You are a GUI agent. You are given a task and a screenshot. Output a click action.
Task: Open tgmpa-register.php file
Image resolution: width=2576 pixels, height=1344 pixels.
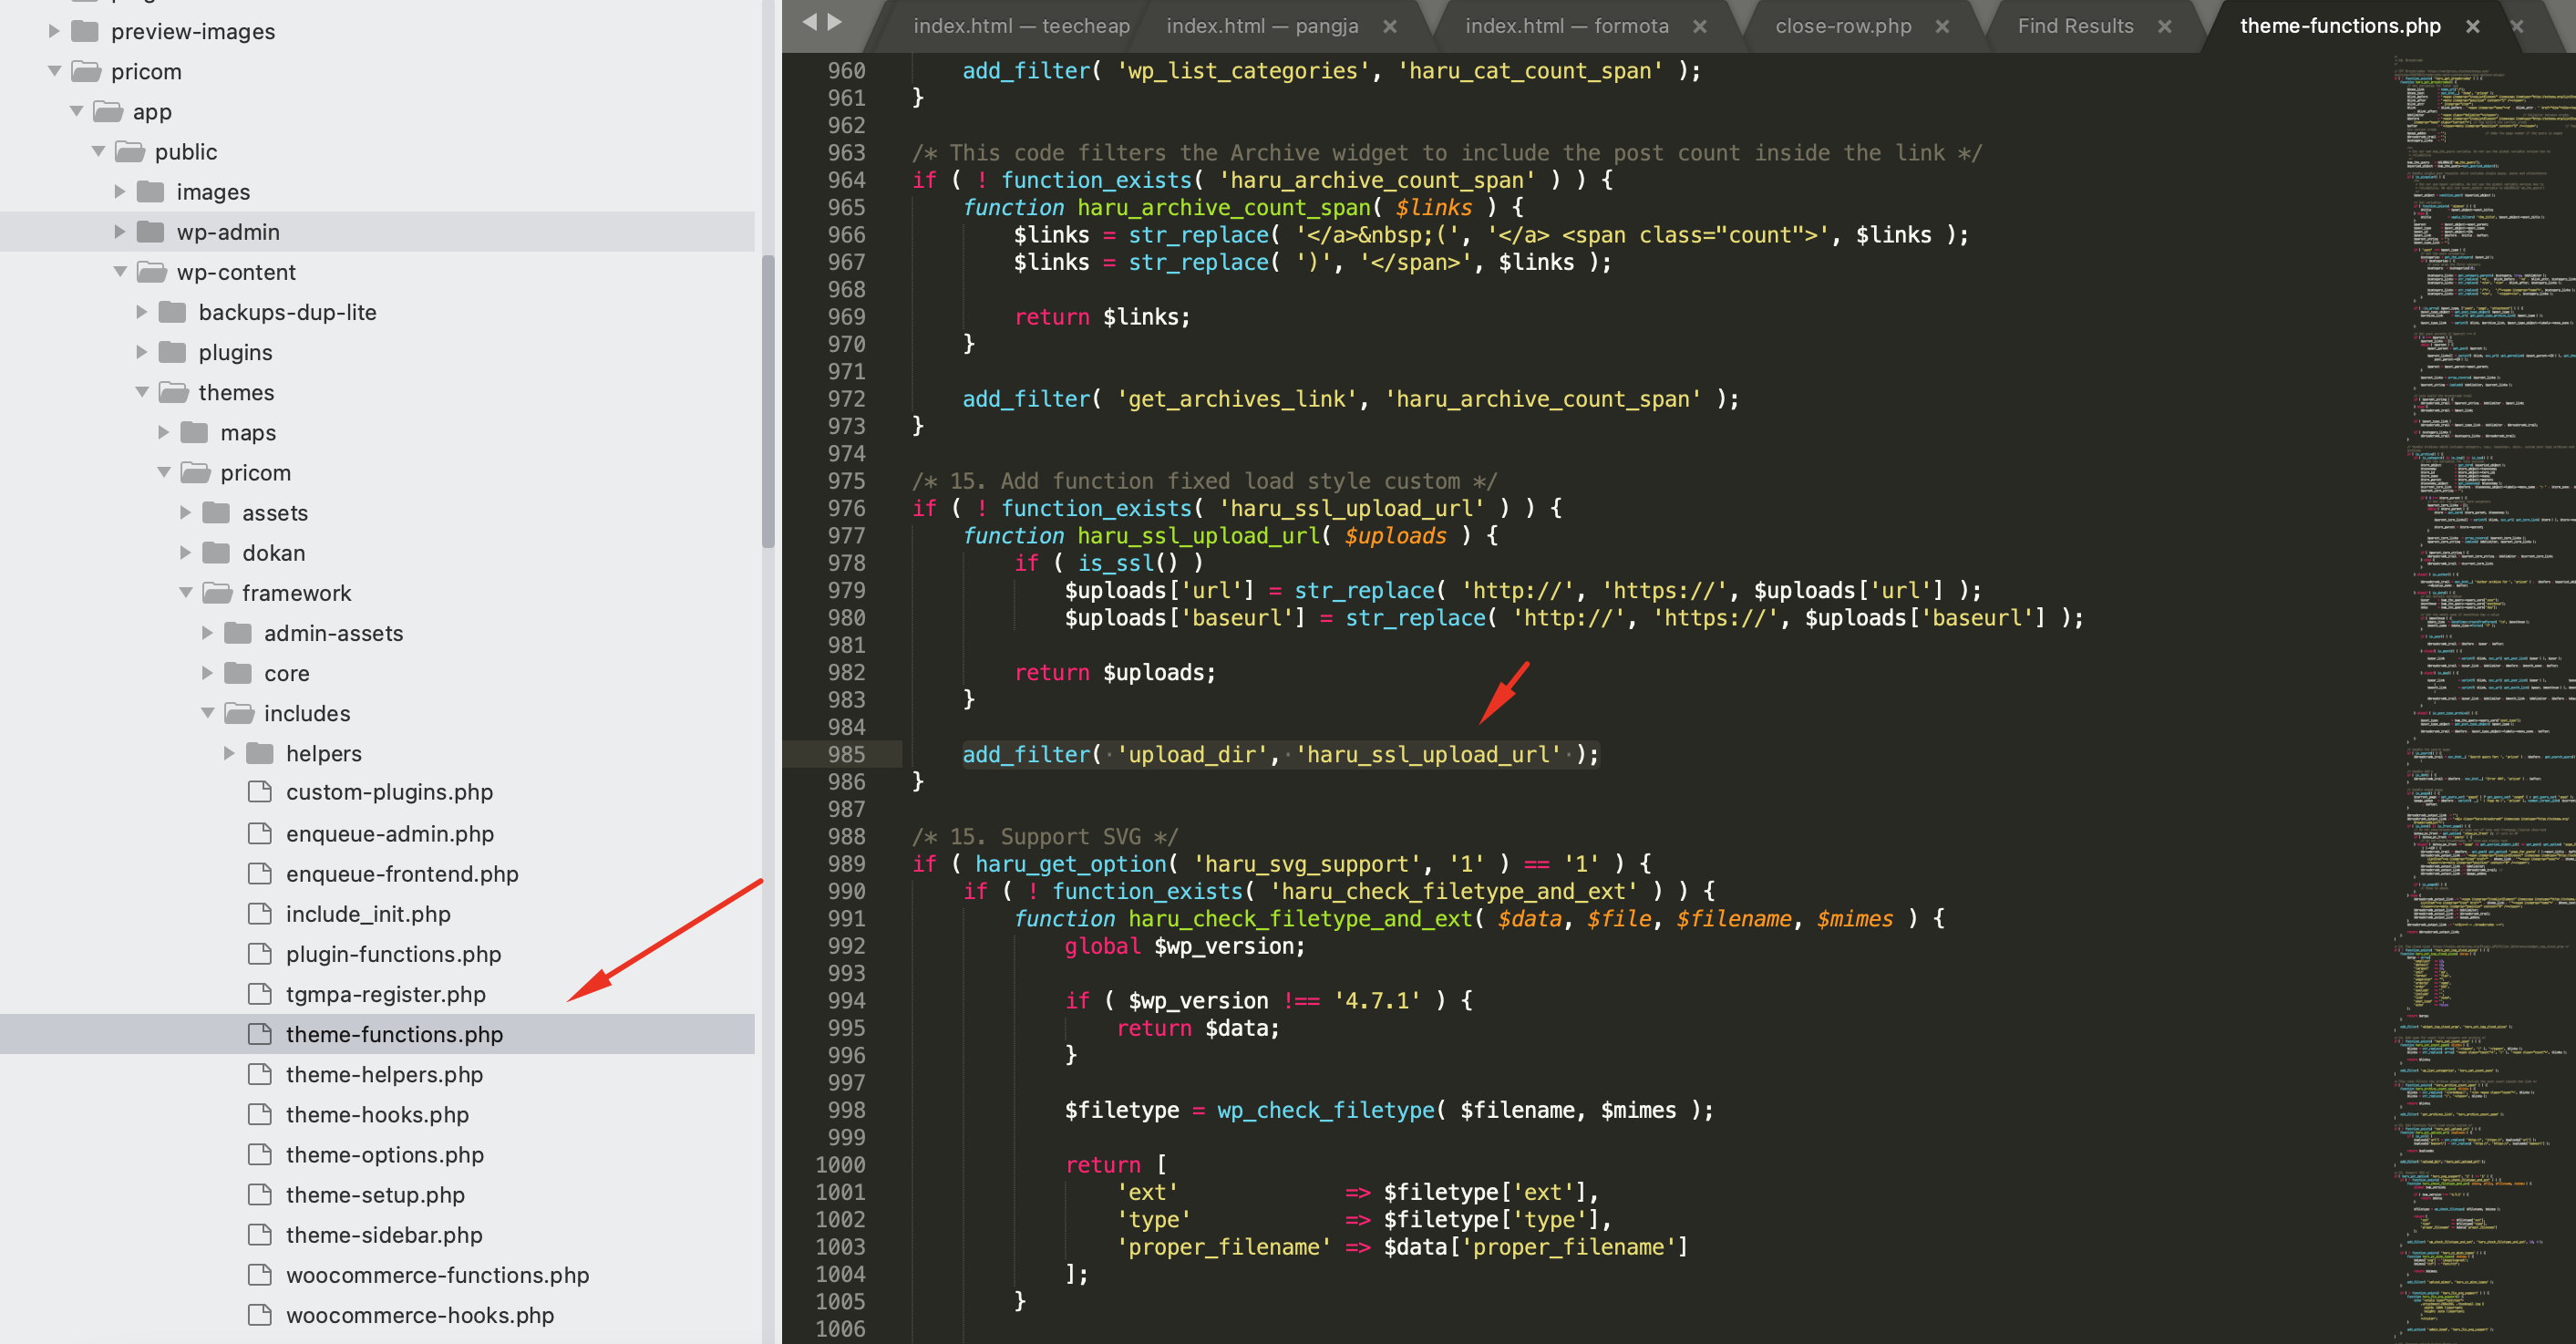385,994
